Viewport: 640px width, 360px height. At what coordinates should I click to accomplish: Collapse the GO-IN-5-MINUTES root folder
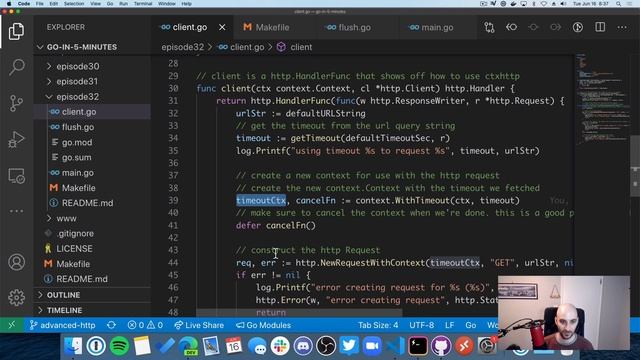40,47
